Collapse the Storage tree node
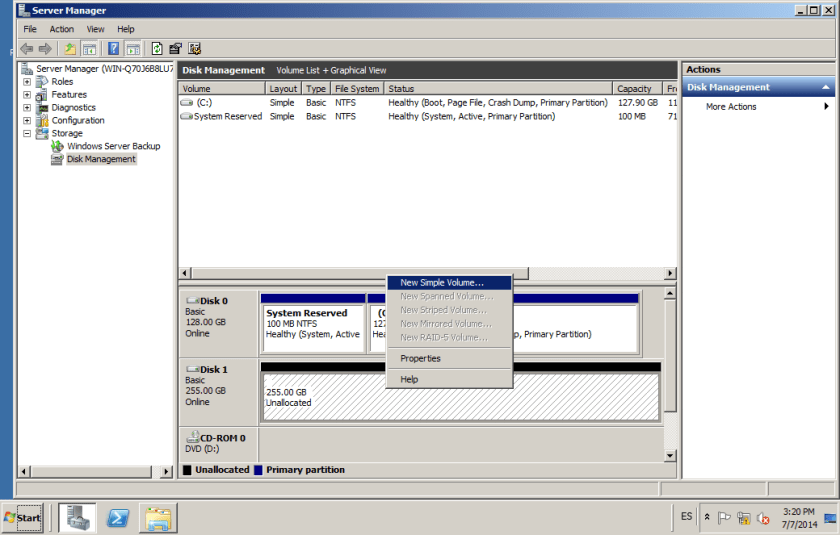The width and height of the screenshot is (840, 535). click(27, 133)
